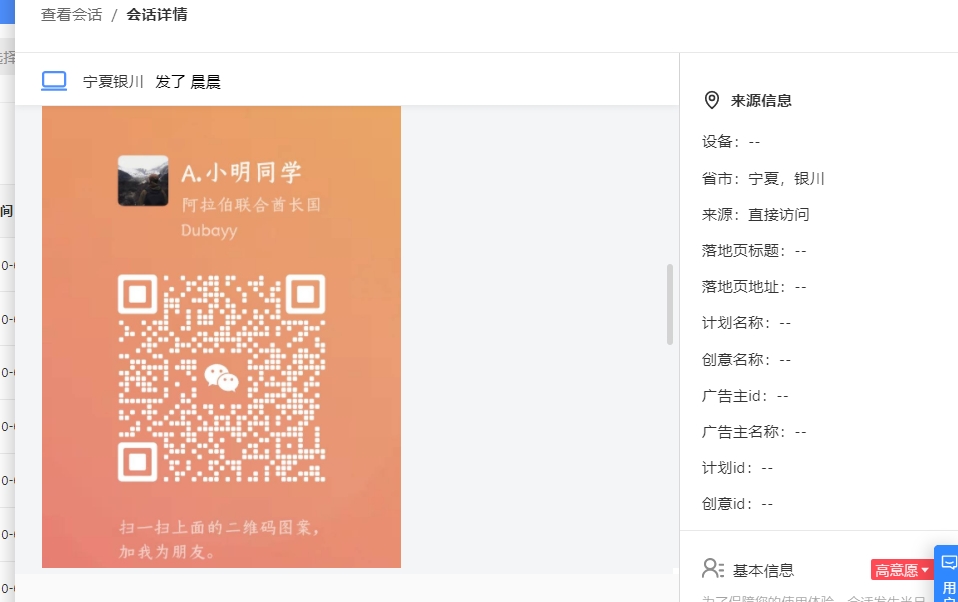Image resolution: width=958 pixels, height=602 pixels.
Task: Select the 省市：宁夏，银川 row
Action: 763,178
